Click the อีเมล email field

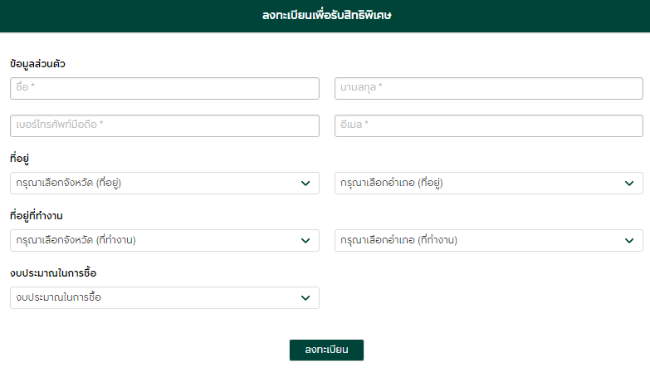(x=489, y=126)
